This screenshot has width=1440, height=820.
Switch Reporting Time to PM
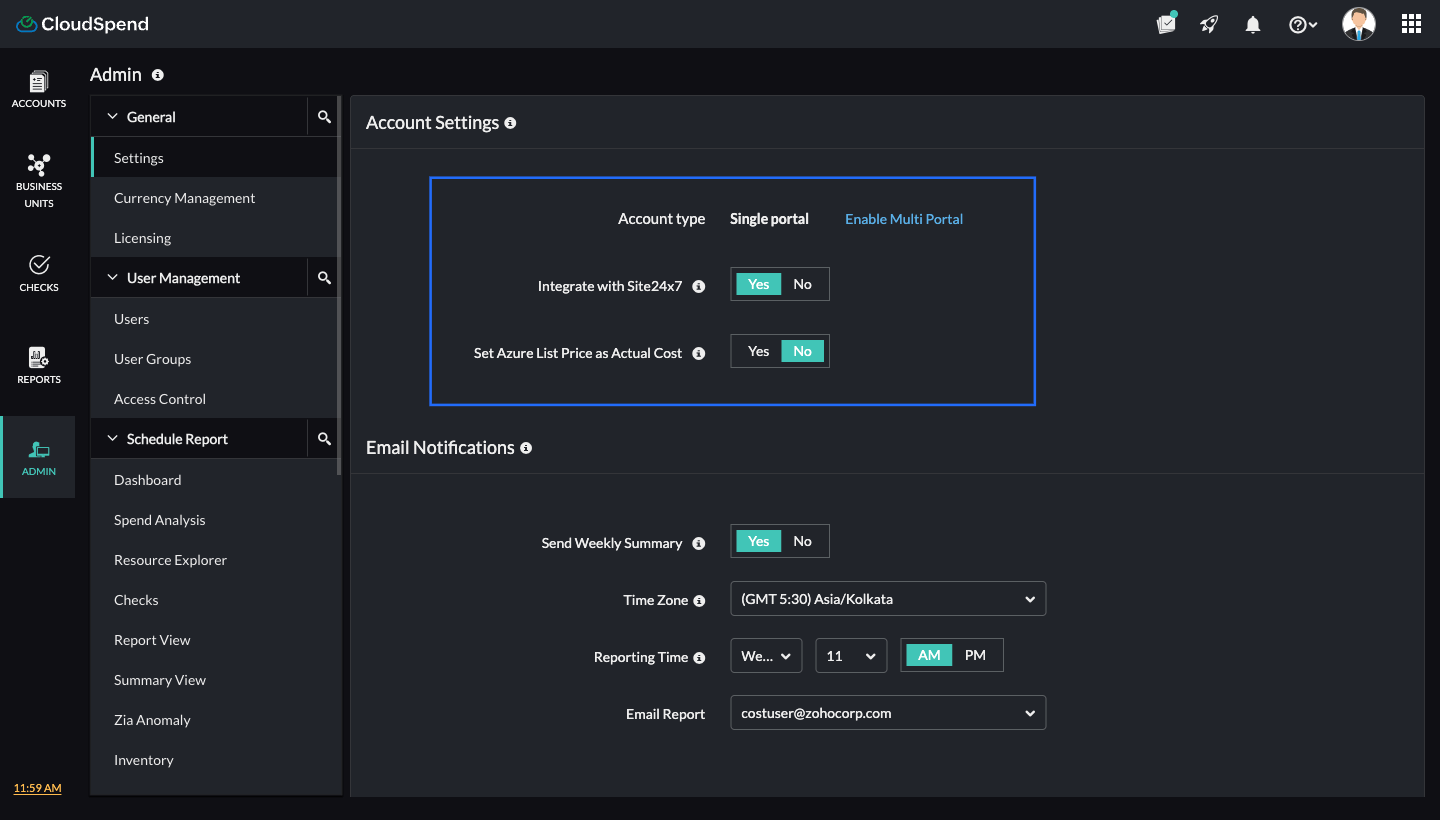coord(975,655)
